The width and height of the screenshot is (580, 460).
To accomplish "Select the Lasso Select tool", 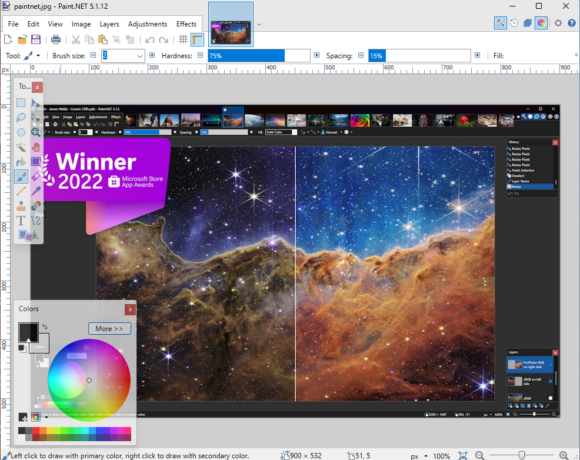I will 21,117.
